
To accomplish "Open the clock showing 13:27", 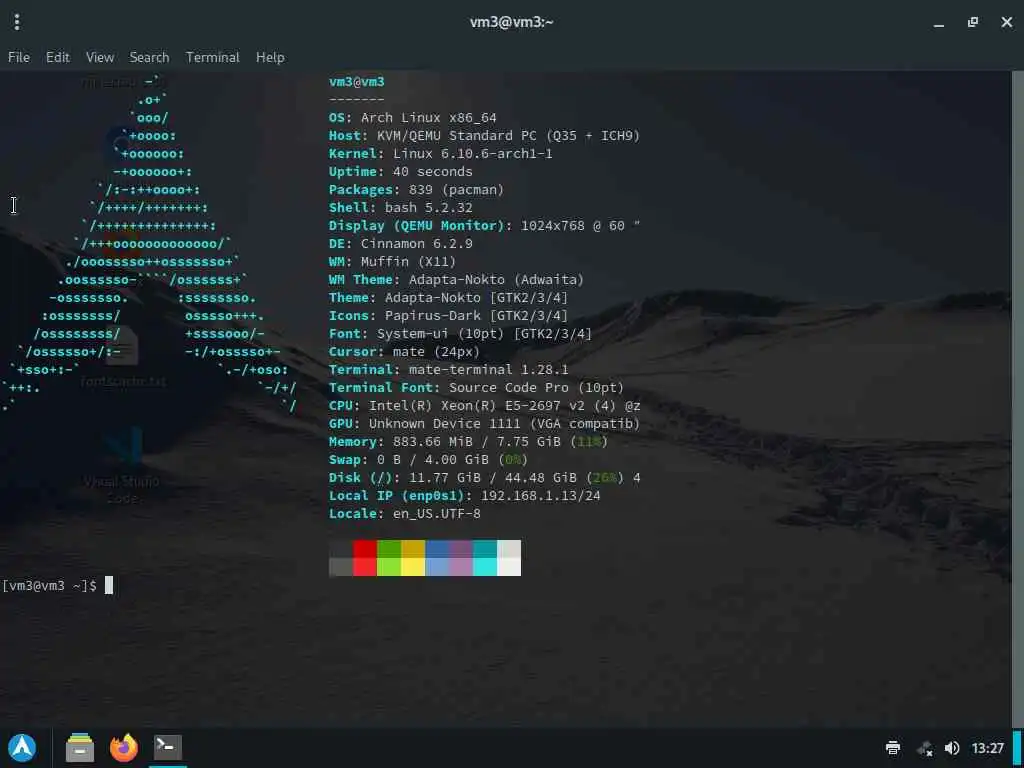I will click(x=987, y=748).
